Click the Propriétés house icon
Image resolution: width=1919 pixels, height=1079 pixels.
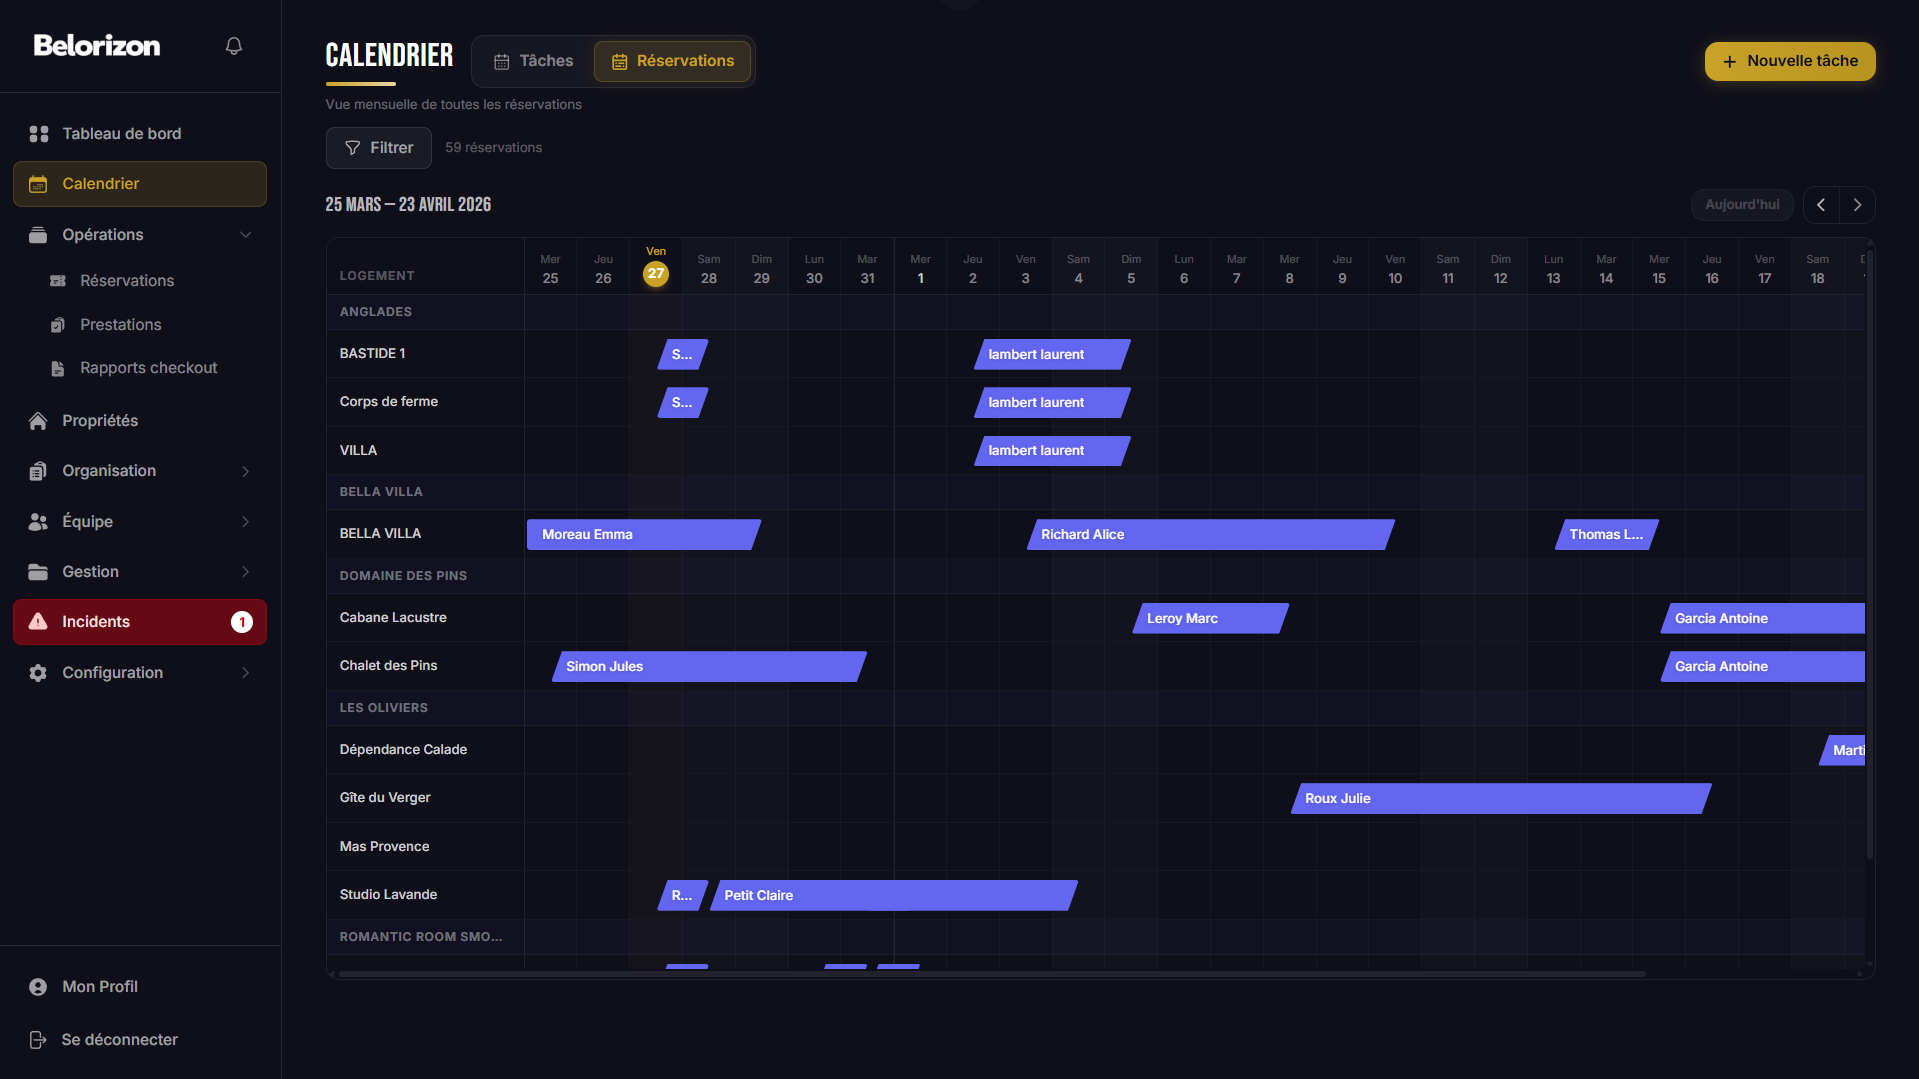[x=38, y=421]
